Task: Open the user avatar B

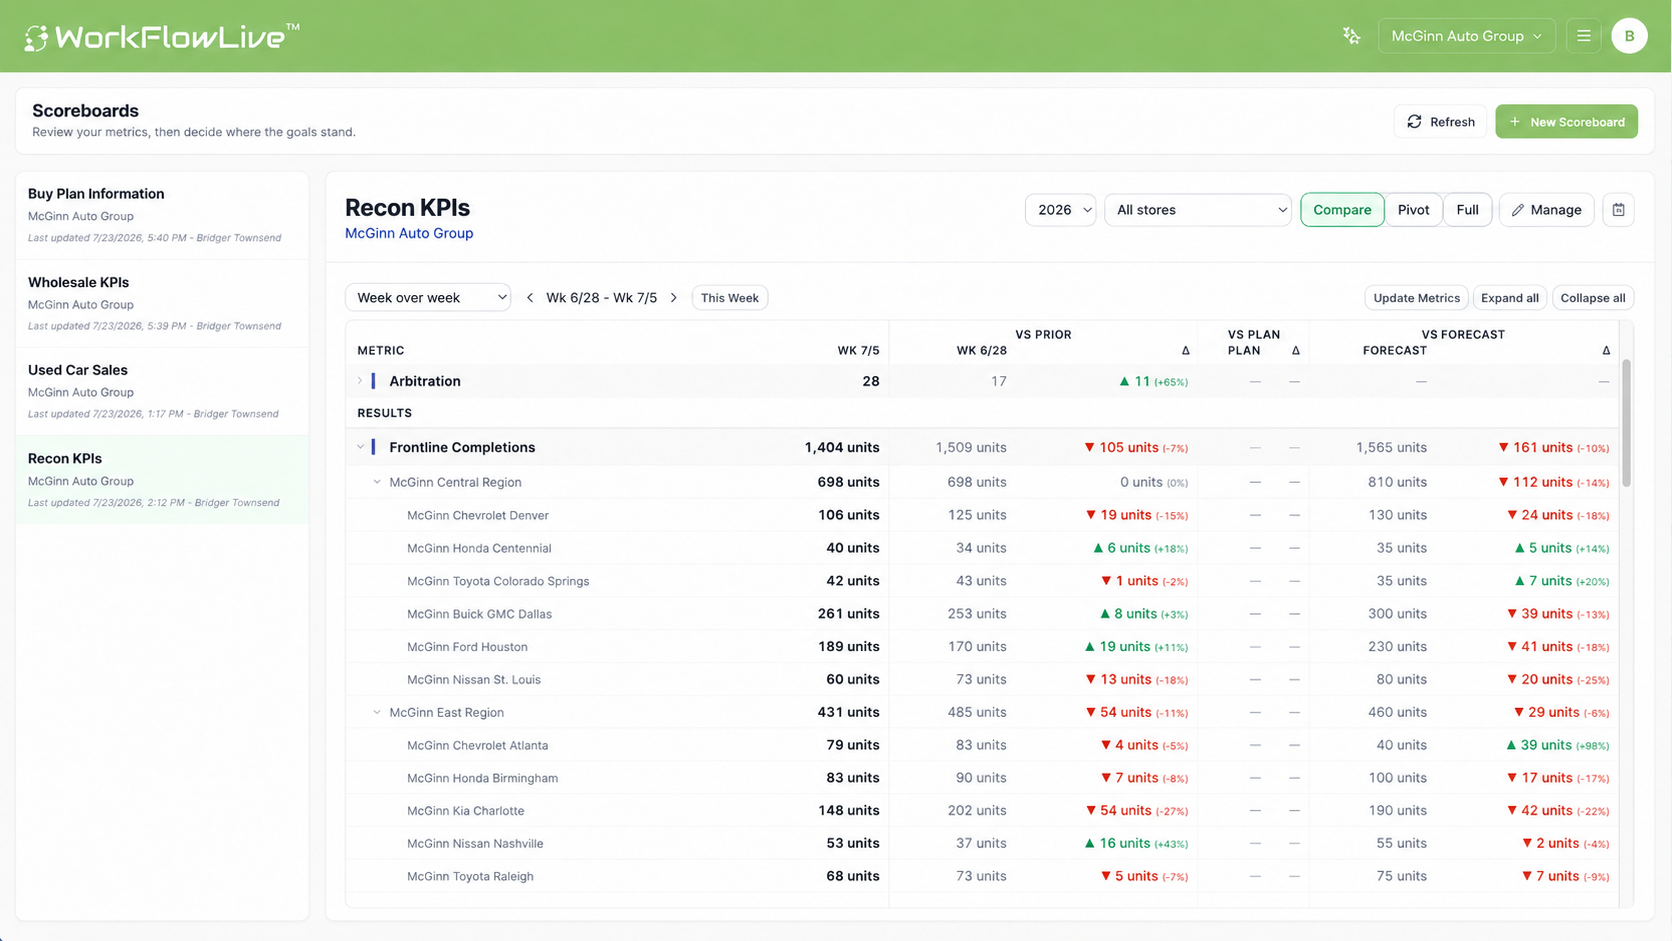Action: [x=1629, y=36]
